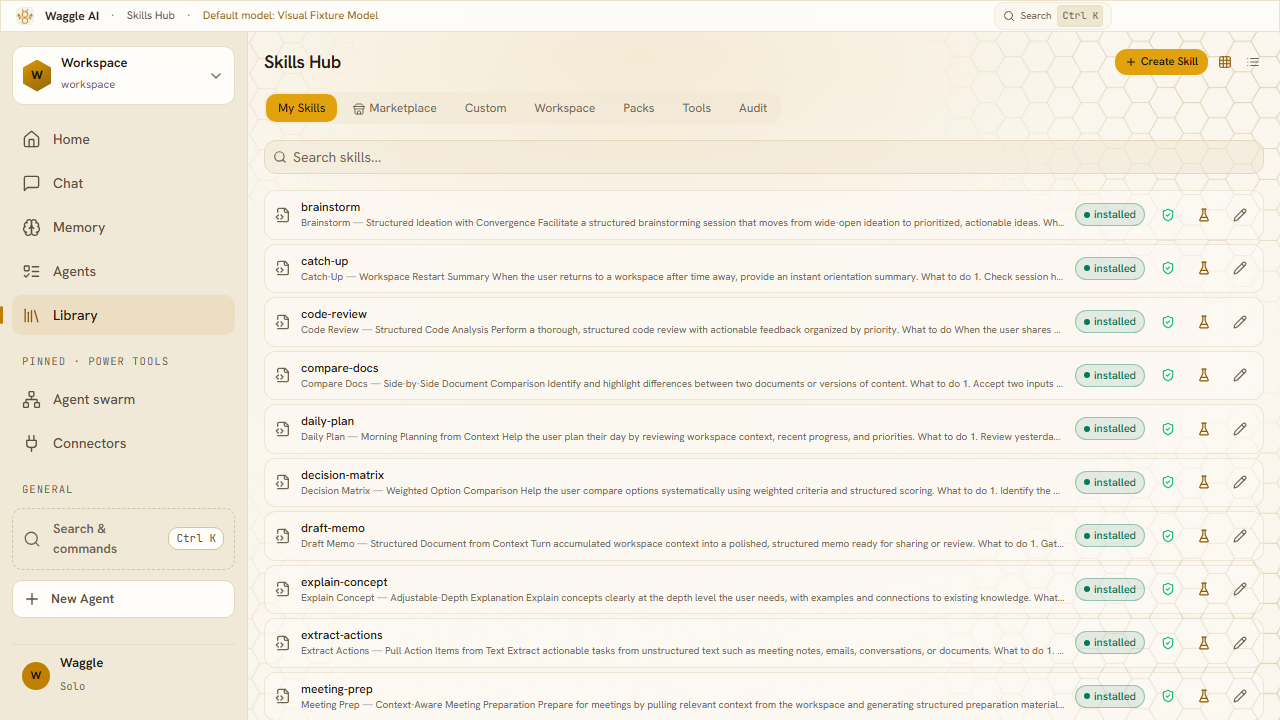The width and height of the screenshot is (1280, 720).
Task: Open Connectors plug icon in sidebar
Action: [x=32, y=443]
